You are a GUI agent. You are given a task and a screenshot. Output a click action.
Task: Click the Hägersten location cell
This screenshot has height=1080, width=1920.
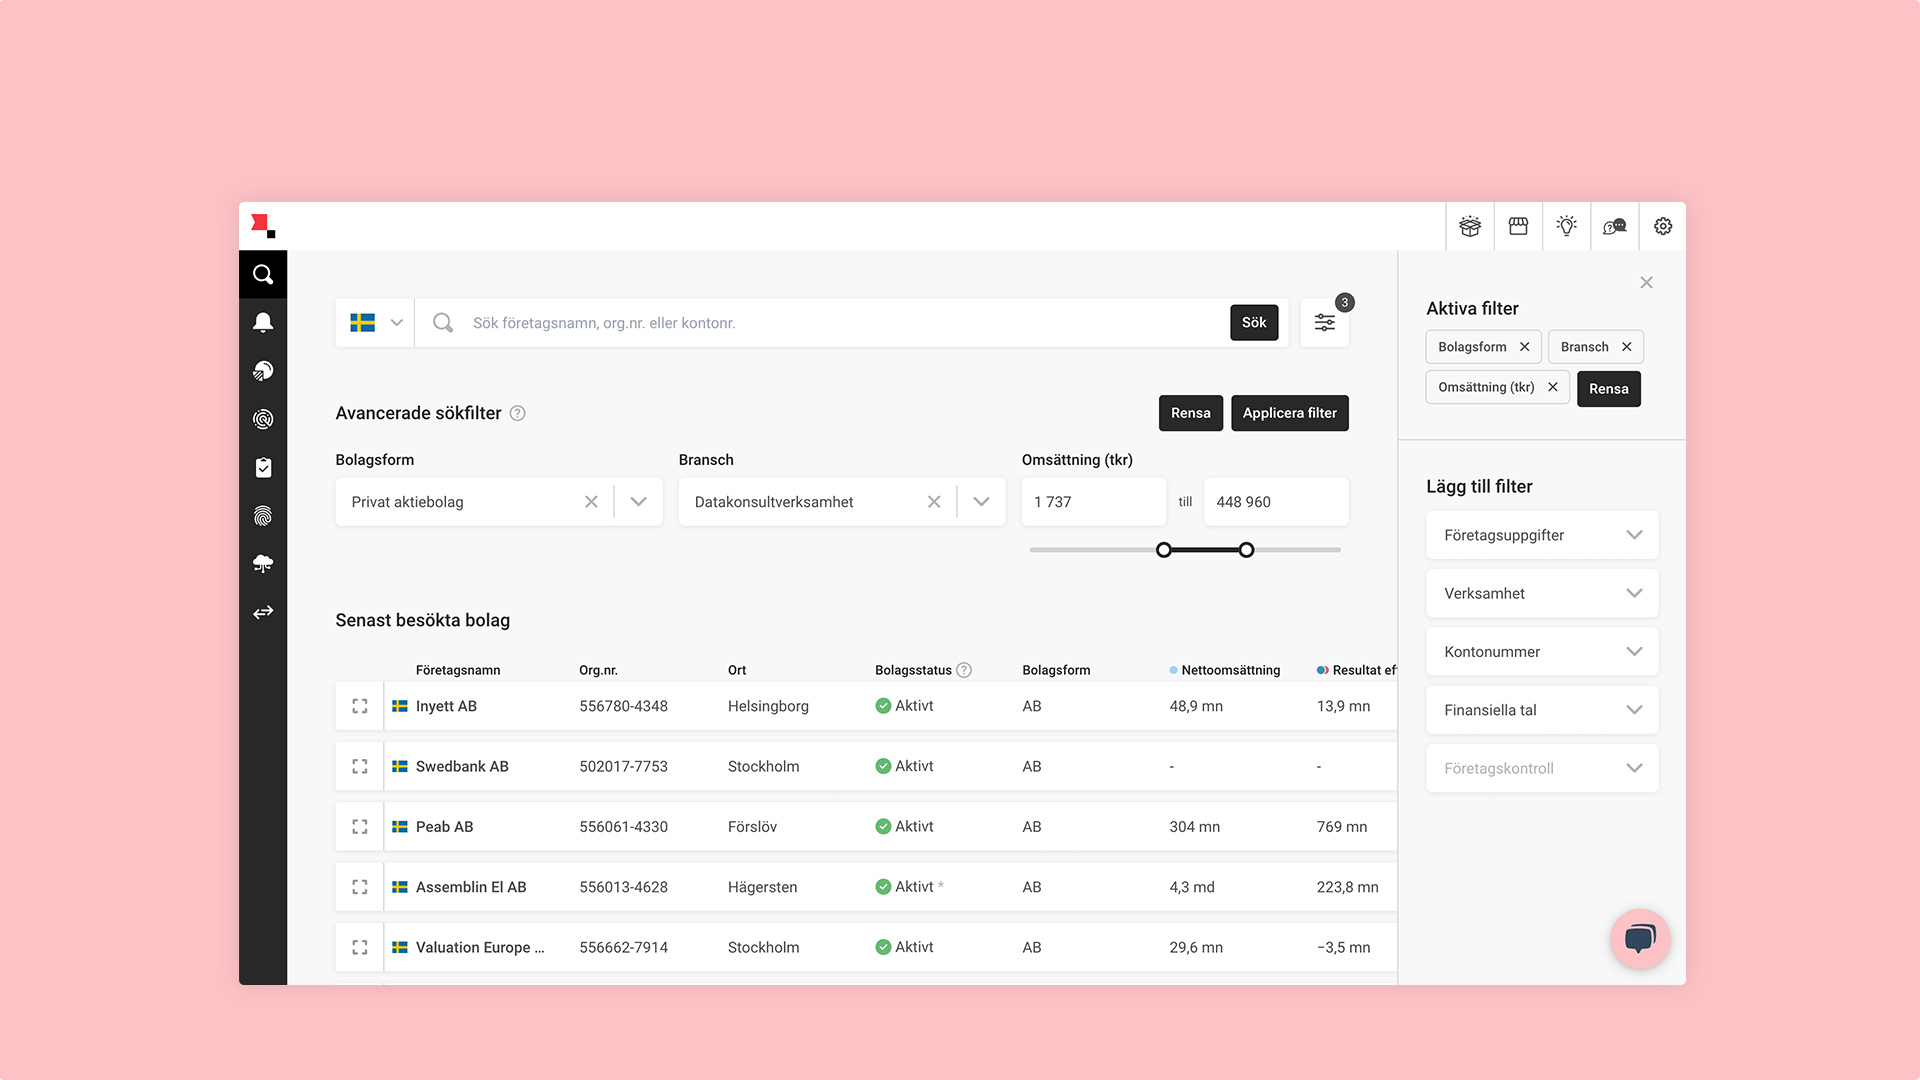tap(762, 887)
